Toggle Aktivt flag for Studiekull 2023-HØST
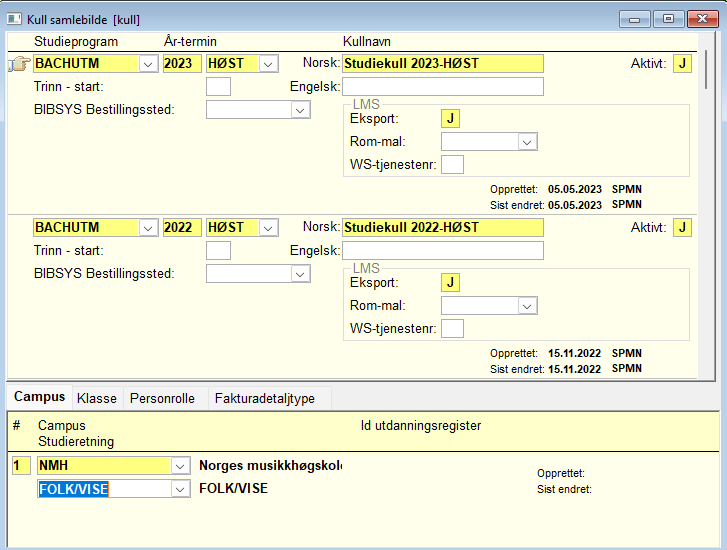Screen dimensions: 727x550 coord(682,64)
